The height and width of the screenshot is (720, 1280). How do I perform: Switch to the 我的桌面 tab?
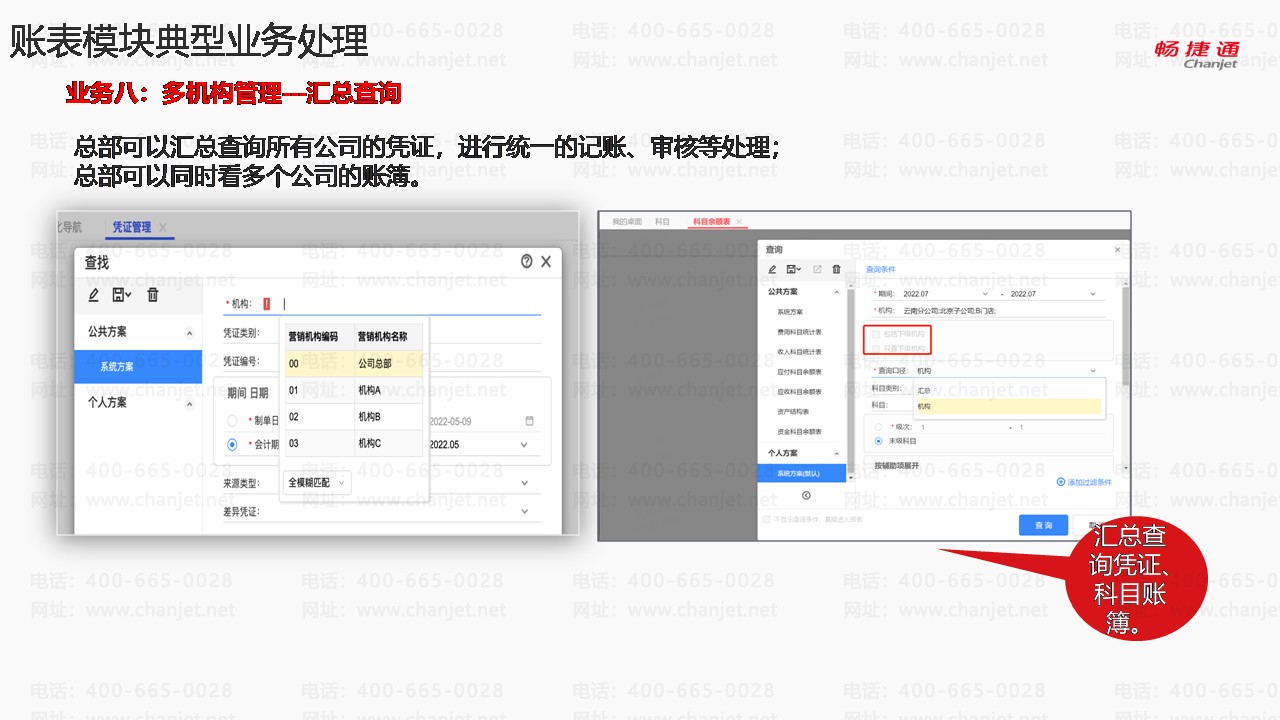(x=627, y=221)
